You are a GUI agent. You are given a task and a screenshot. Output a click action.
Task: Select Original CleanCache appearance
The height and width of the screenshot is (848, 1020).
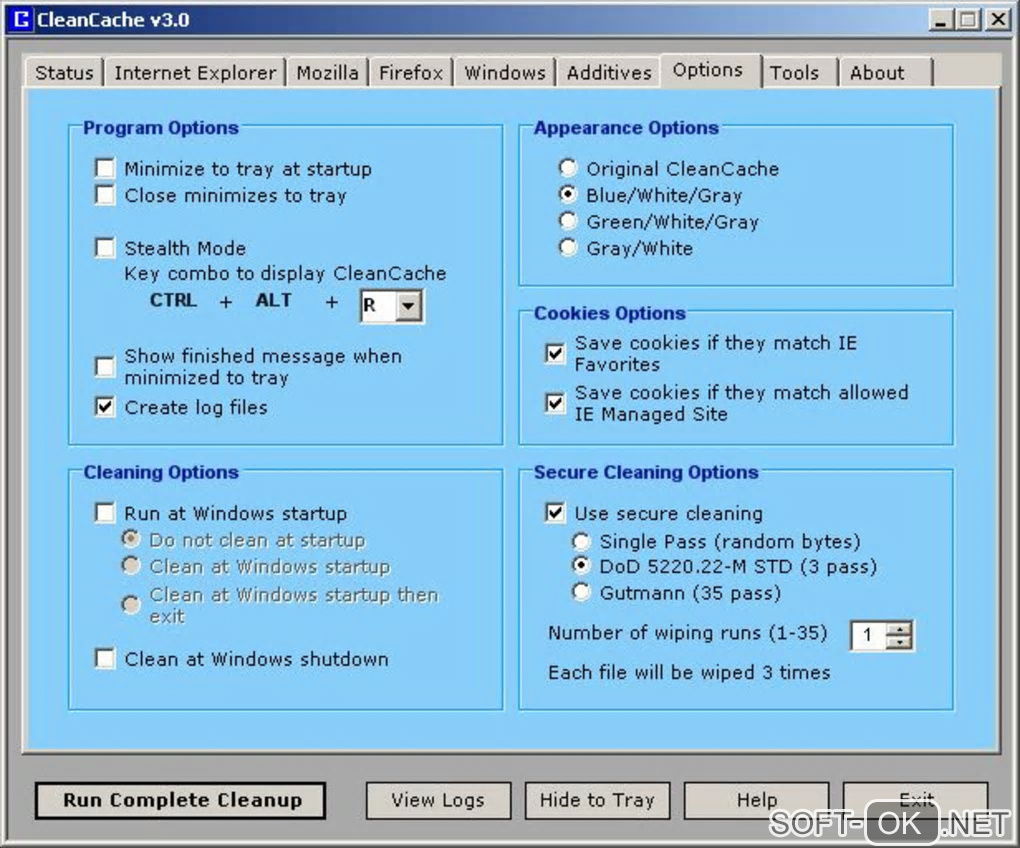coord(568,168)
